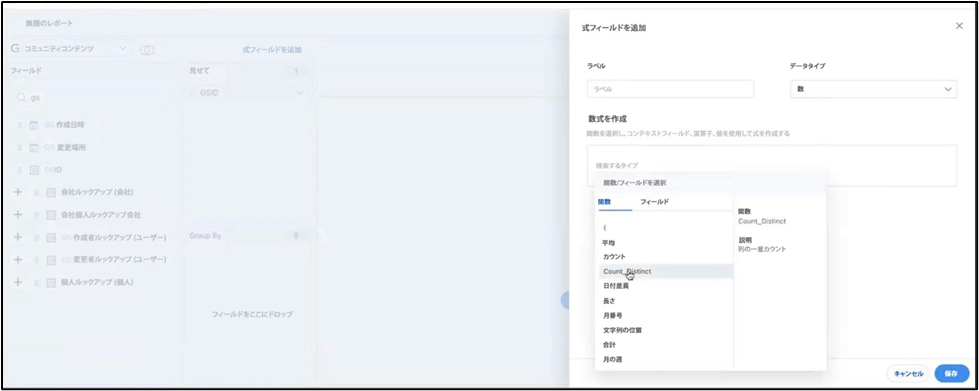The height and width of the screenshot is (391, 979).
Task: Expand 変更者ルックアップ (ユーザー) with plus
Action: pos(17,259)
